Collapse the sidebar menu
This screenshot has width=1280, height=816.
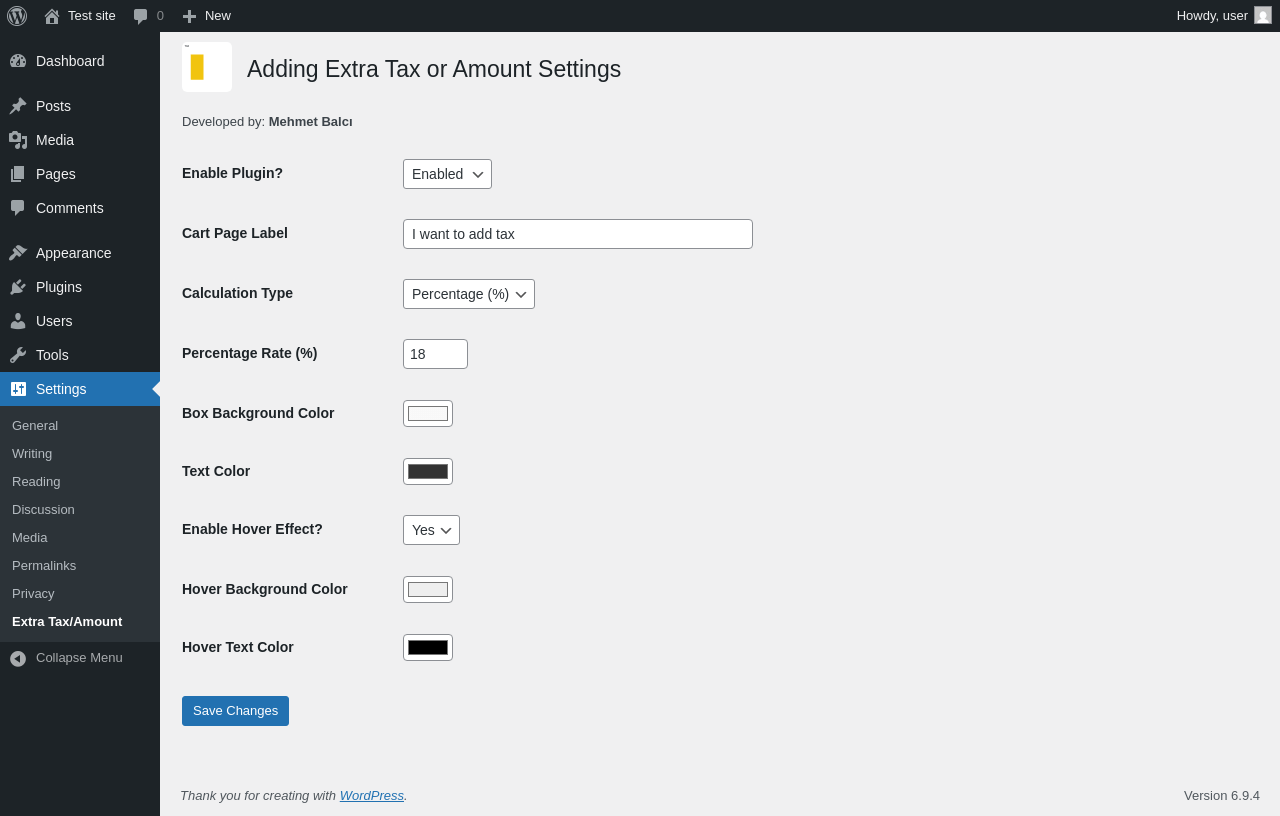[x=66, y=658]
